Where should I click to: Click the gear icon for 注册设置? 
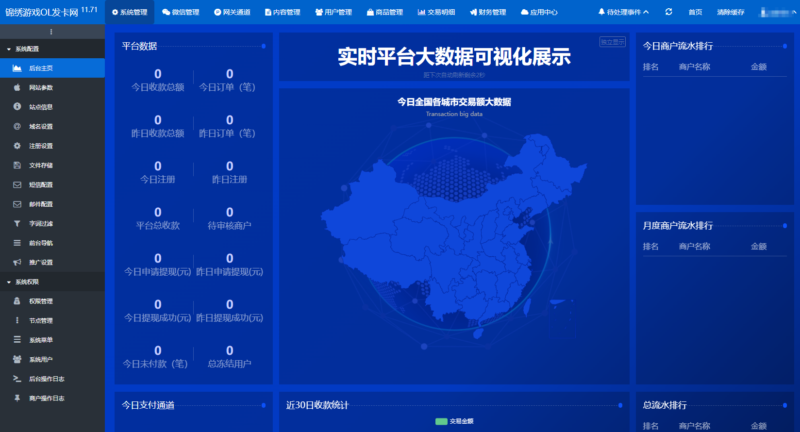[x=17, y=145]
